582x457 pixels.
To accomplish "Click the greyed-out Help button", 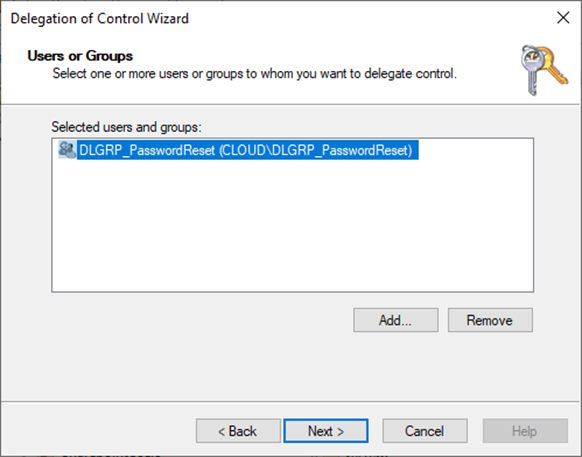I will click(525, 431).
